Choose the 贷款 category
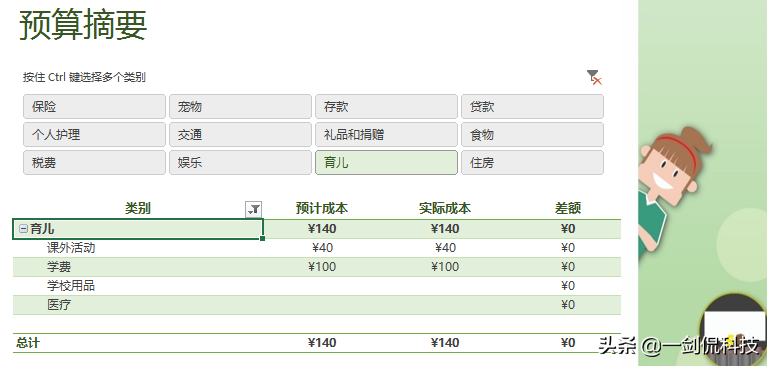 coord(532,107)
